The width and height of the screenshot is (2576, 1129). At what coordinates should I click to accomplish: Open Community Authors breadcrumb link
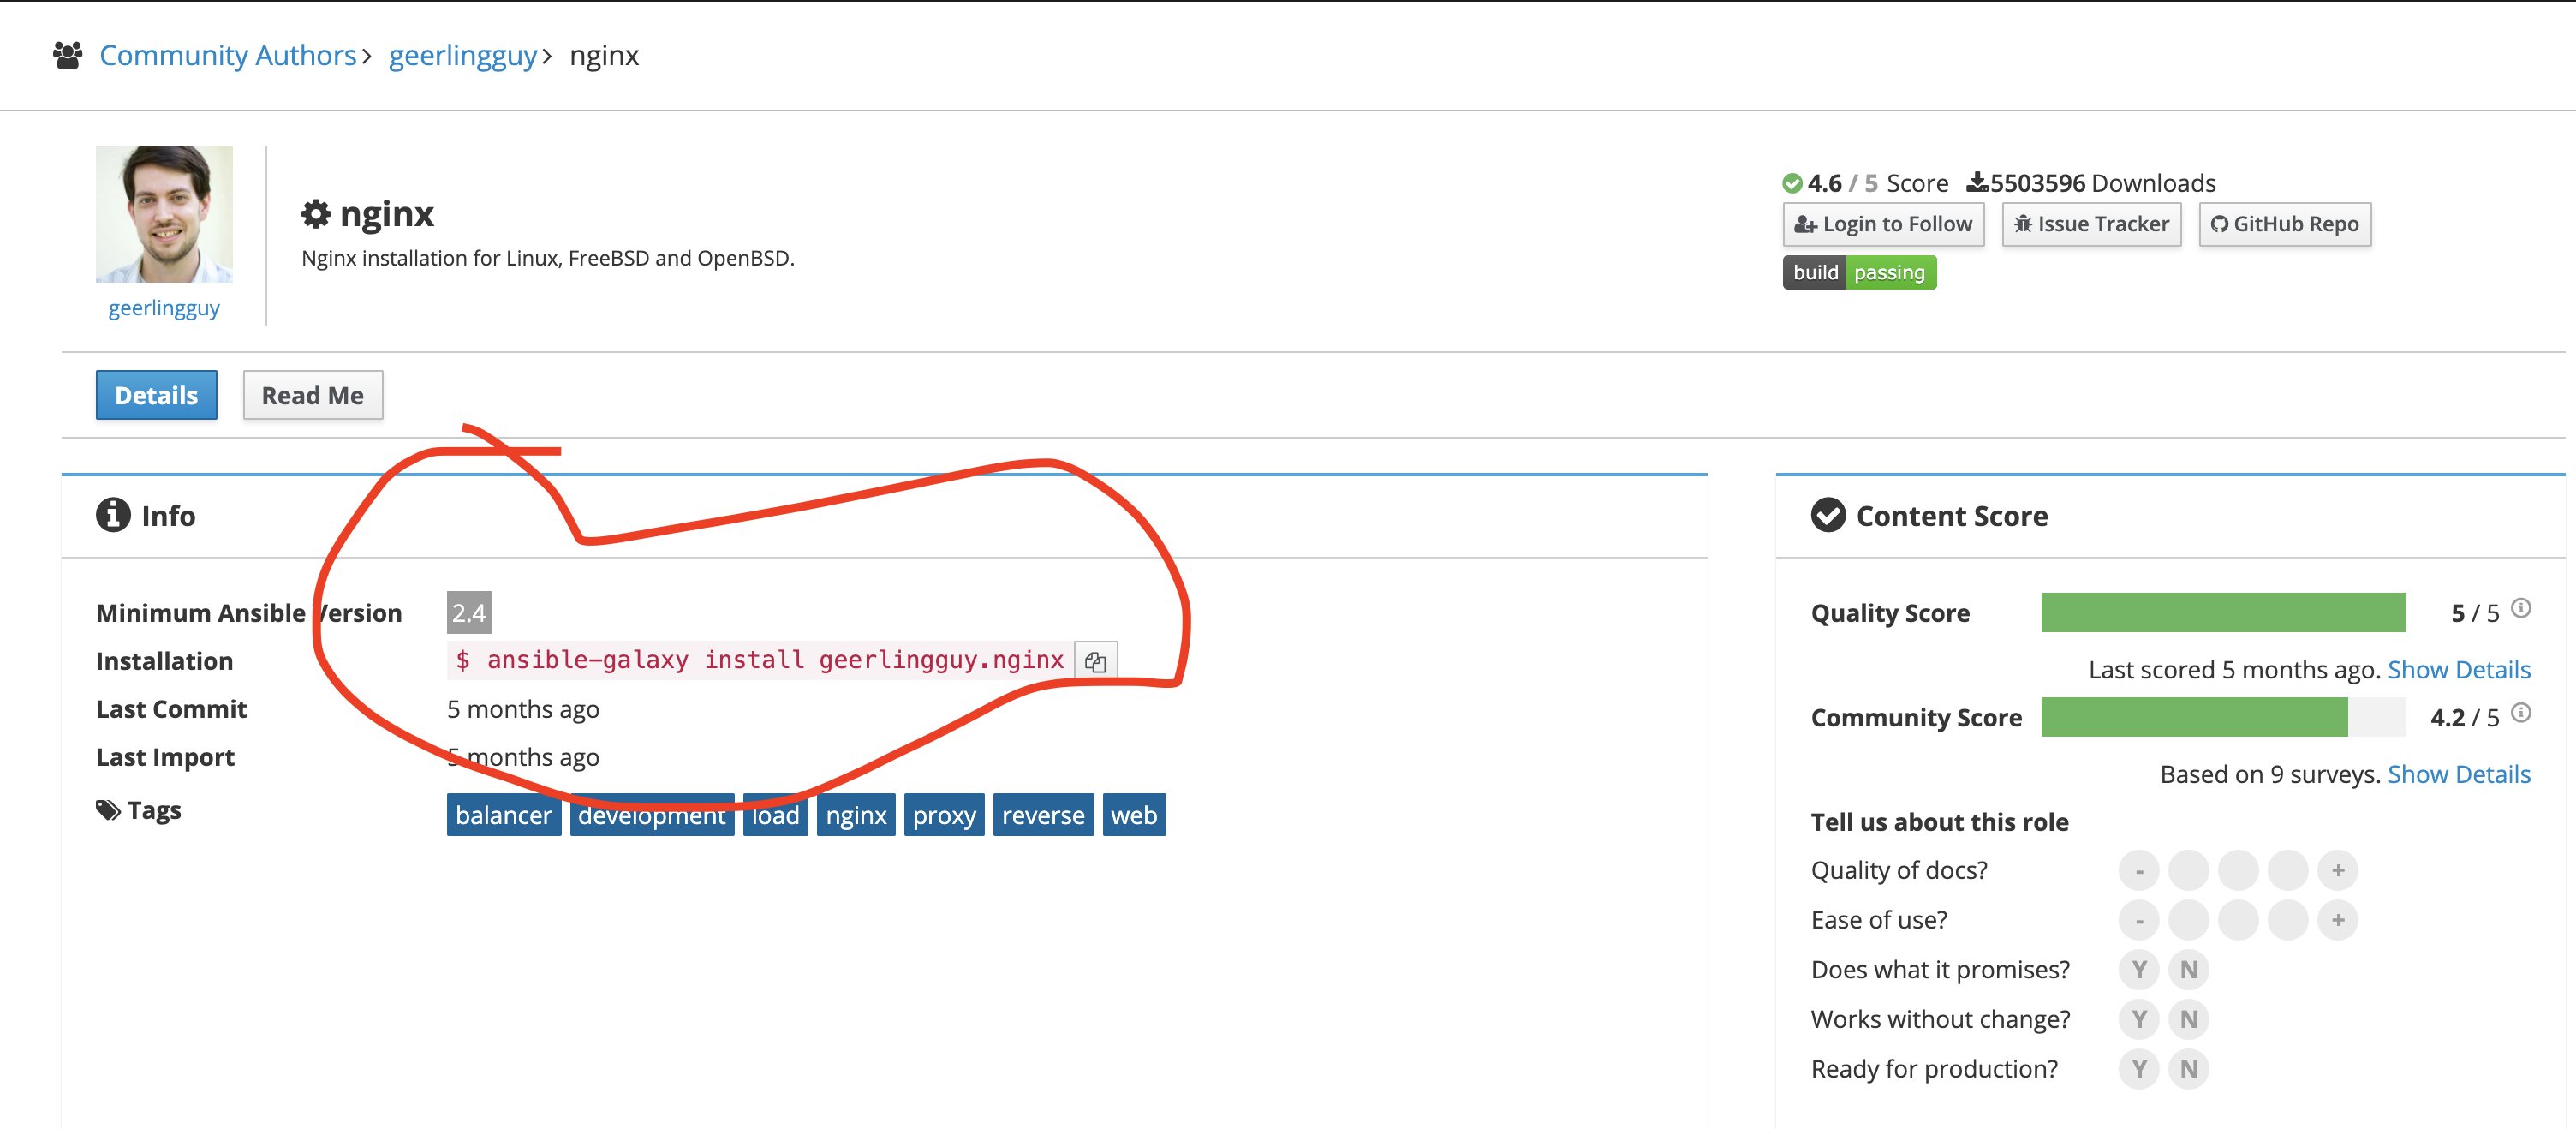click(228, 55)
